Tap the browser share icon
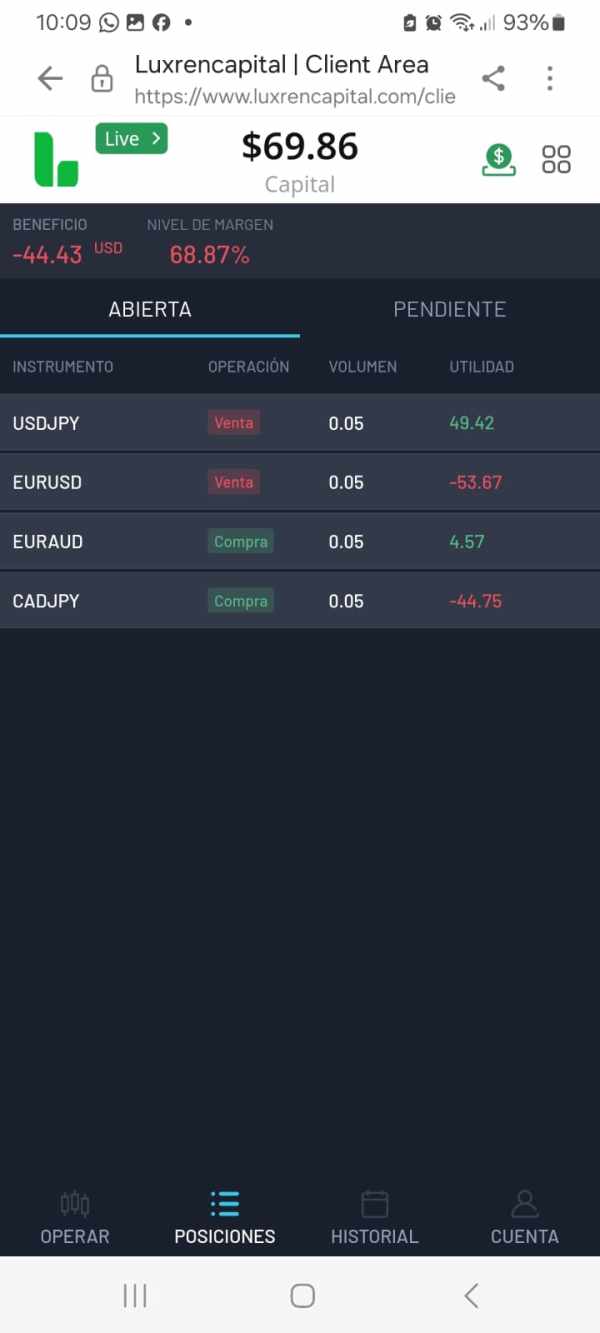Viewport: 600px width, 1333px height. (x=493, y=79)
